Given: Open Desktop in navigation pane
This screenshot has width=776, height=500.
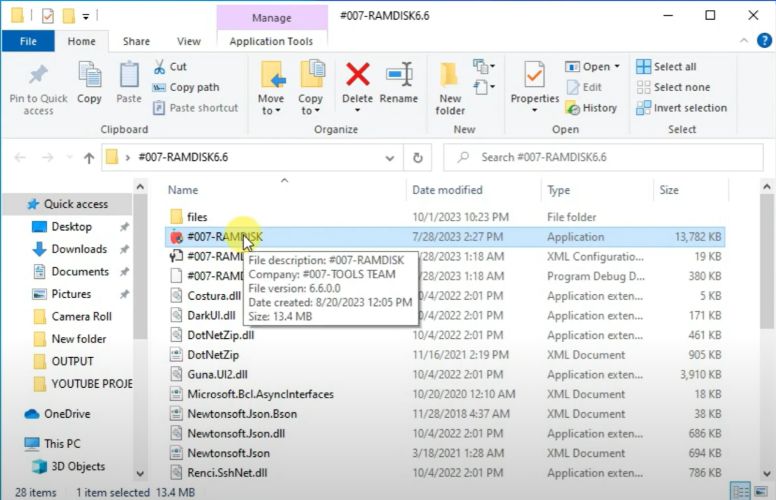Looking at the screenshot, I should point(71,227).
